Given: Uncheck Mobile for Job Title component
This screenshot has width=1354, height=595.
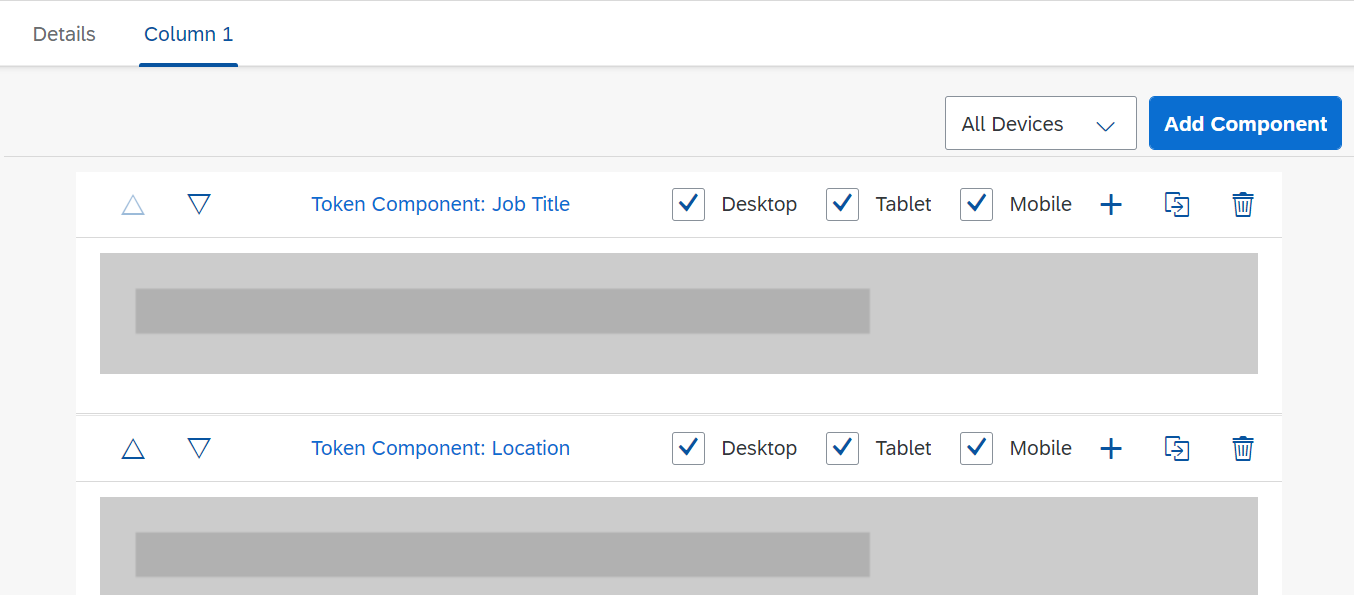Looking at the screenshot, I should [977, 204].
